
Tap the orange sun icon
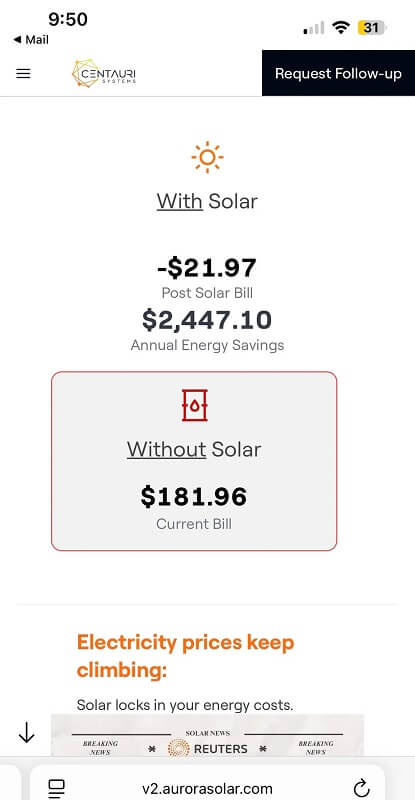(x=207, y=158)
